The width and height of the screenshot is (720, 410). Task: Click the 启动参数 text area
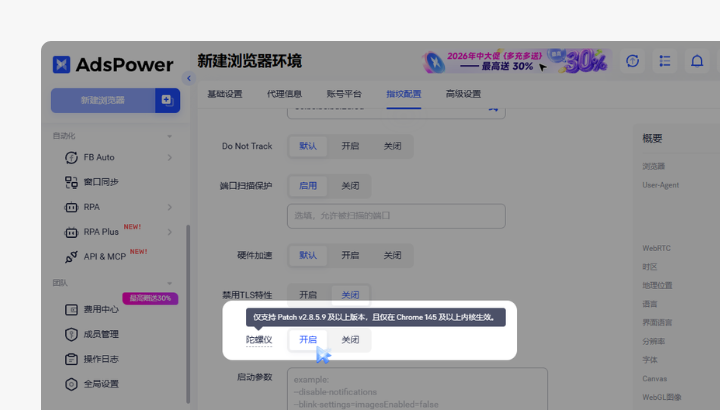click(x=417, y=389)
